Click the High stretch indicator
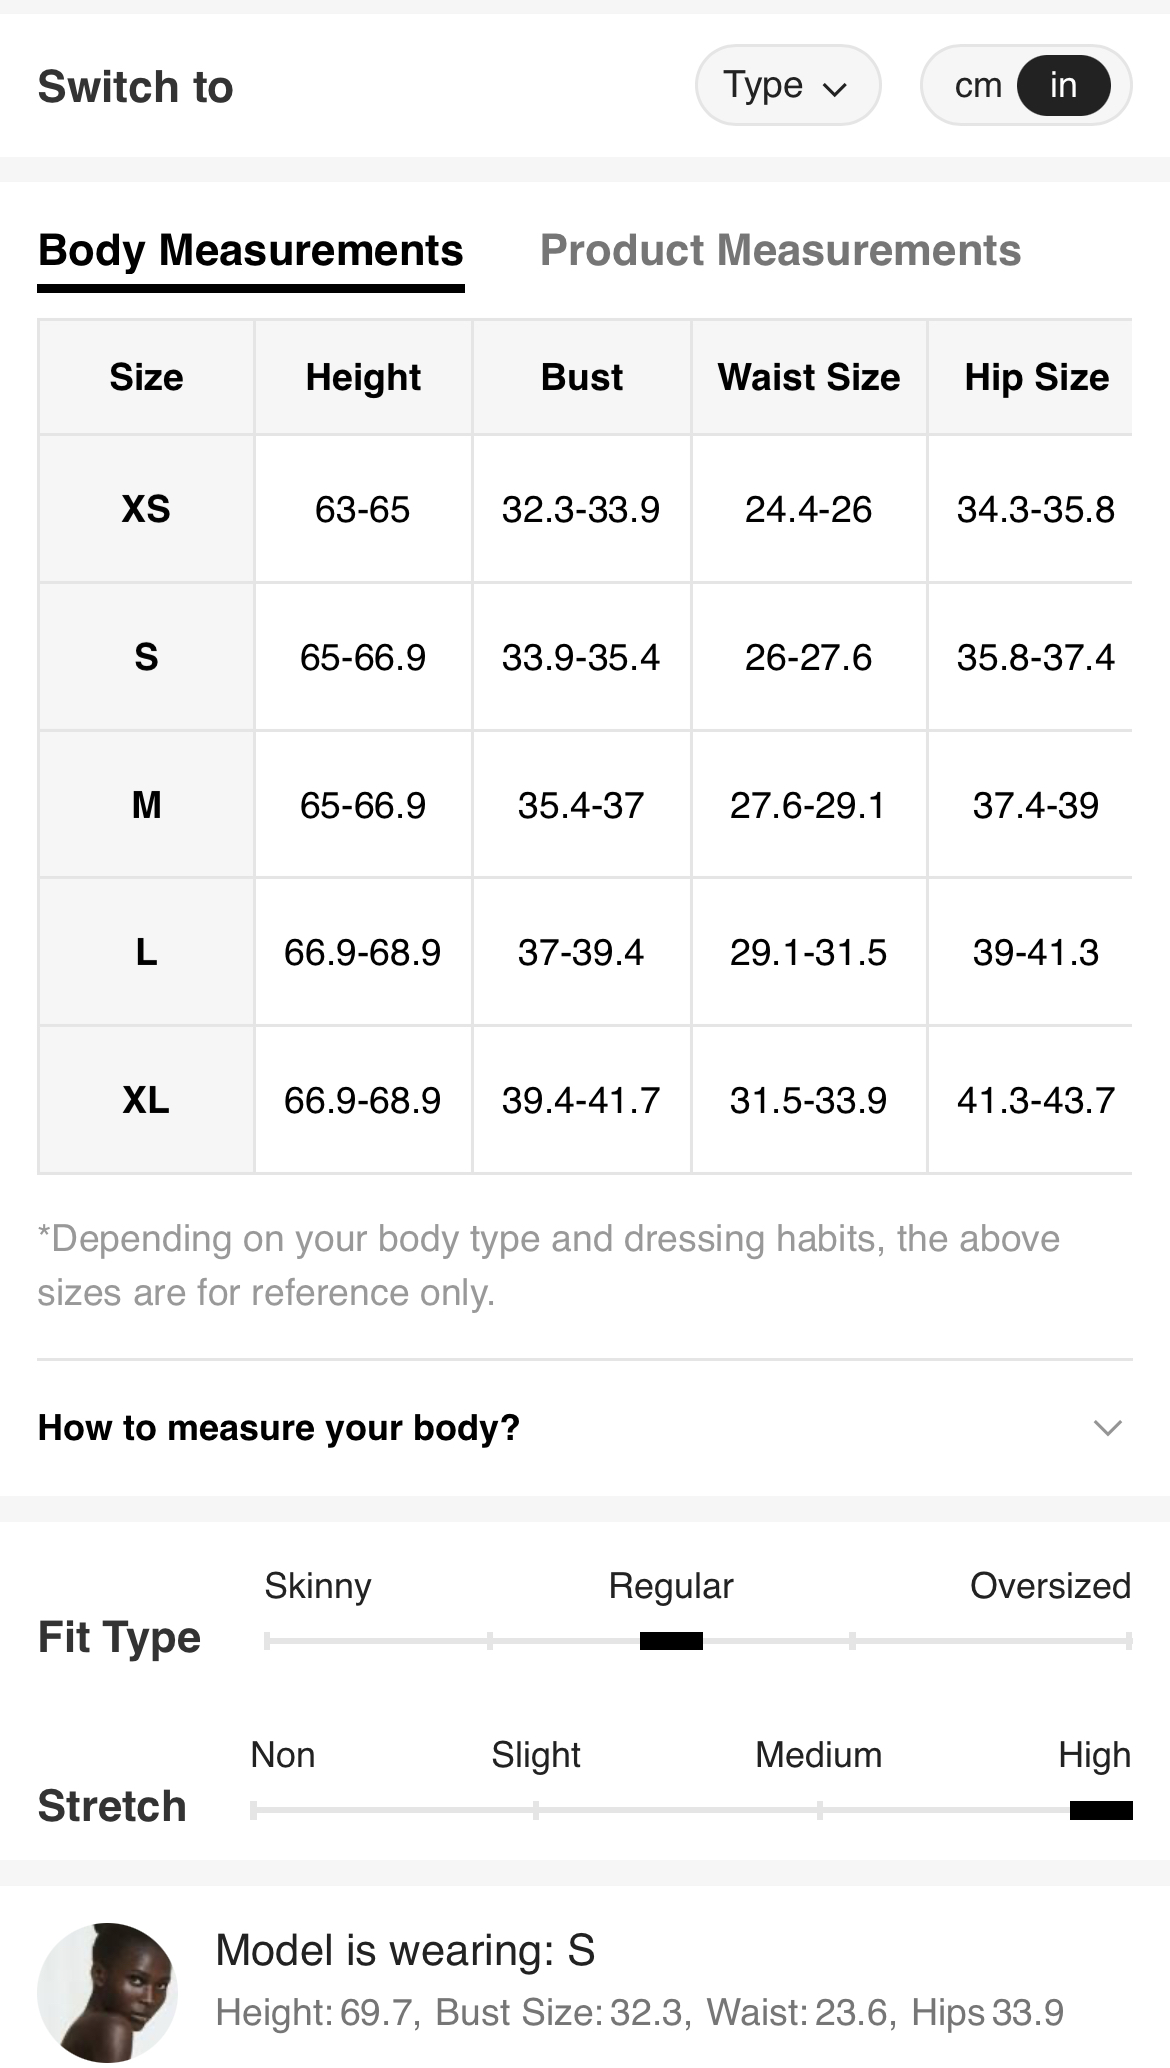 coord(1101,1809)
